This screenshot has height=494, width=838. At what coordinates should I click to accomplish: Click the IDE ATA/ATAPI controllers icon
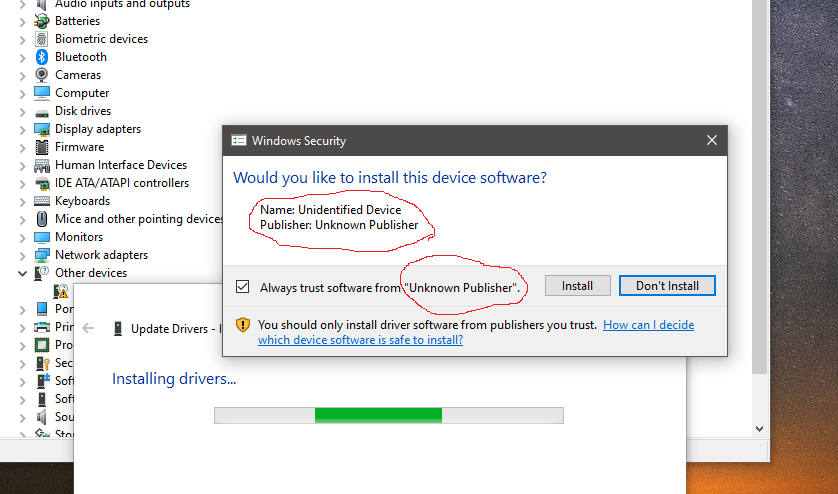[42, 183]
